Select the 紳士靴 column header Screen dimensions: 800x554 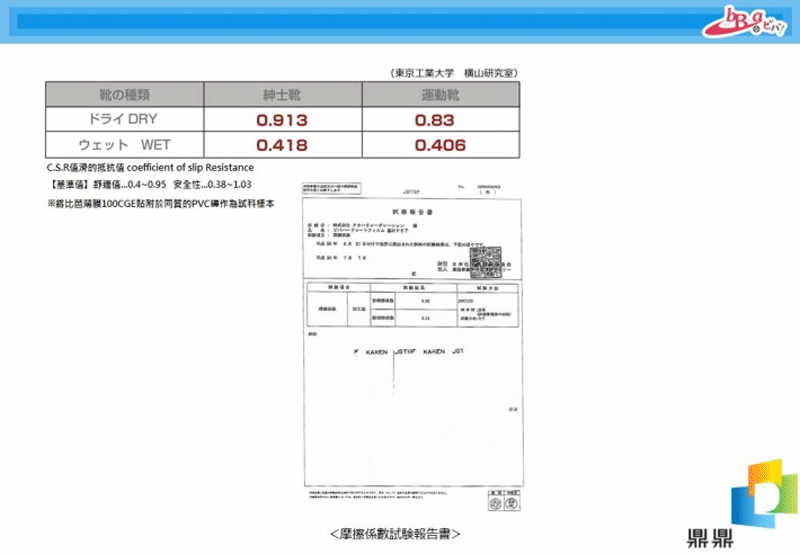coord(281,94)
